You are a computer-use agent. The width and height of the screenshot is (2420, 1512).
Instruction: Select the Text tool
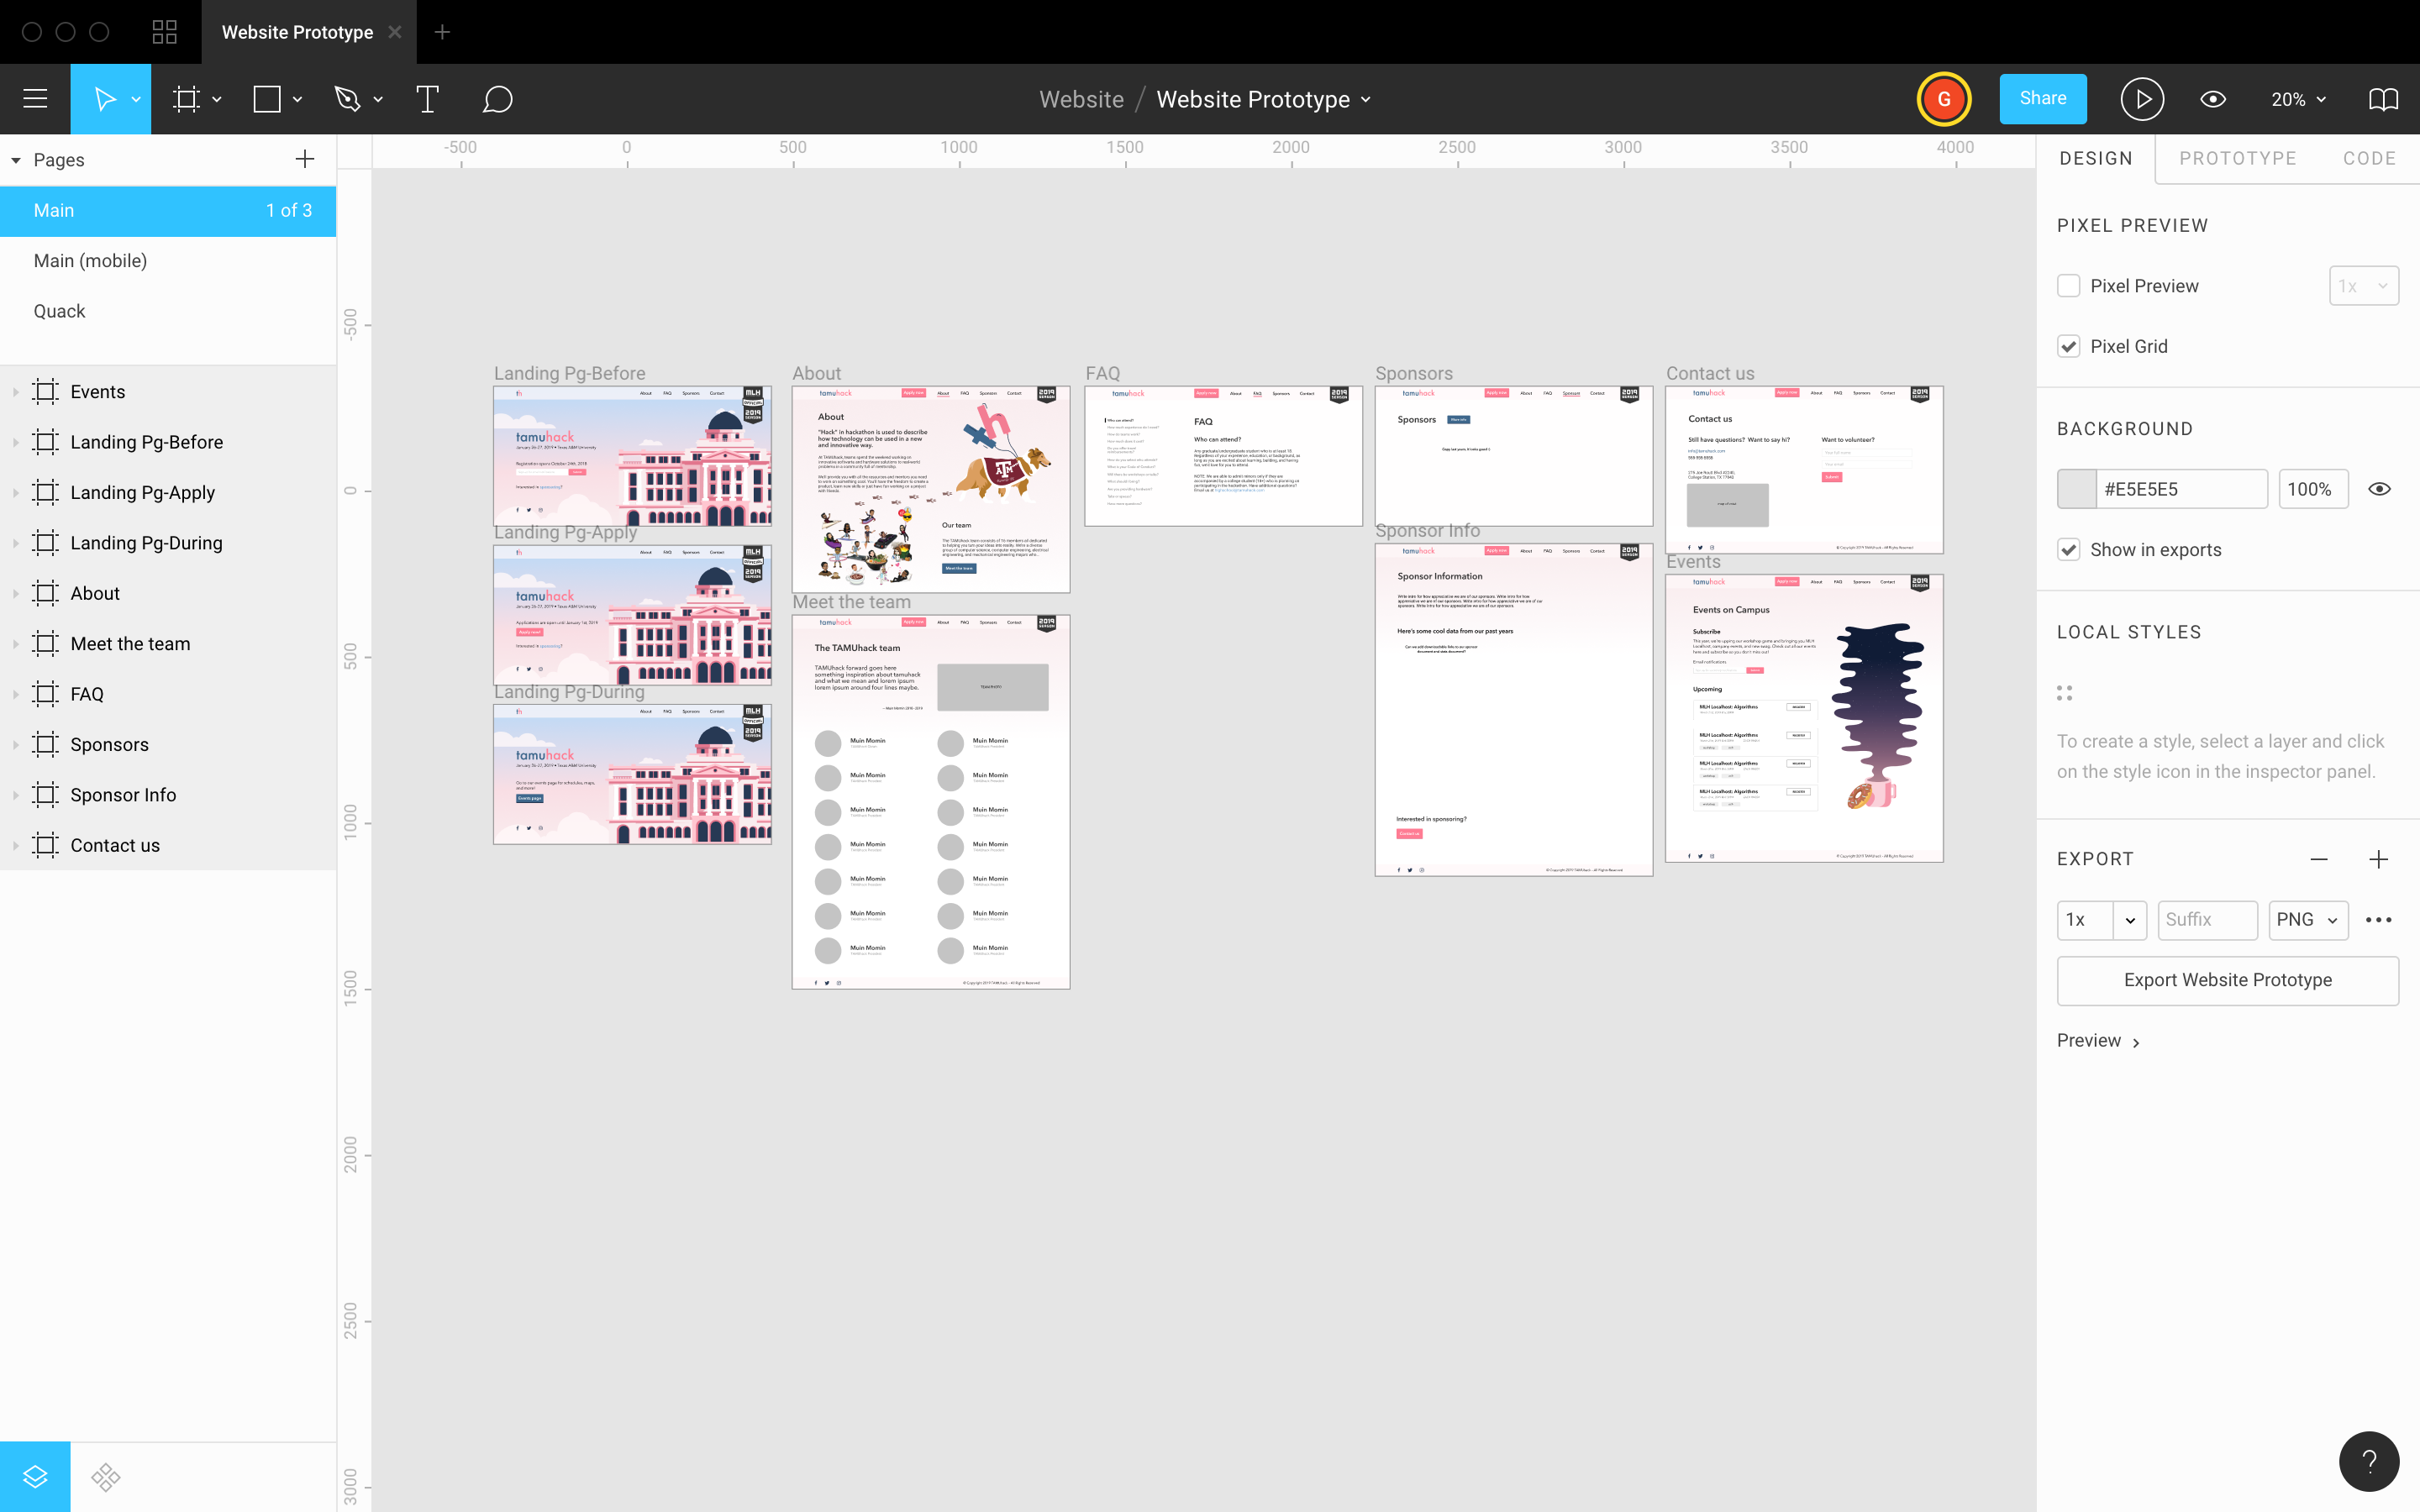point(427,99)
